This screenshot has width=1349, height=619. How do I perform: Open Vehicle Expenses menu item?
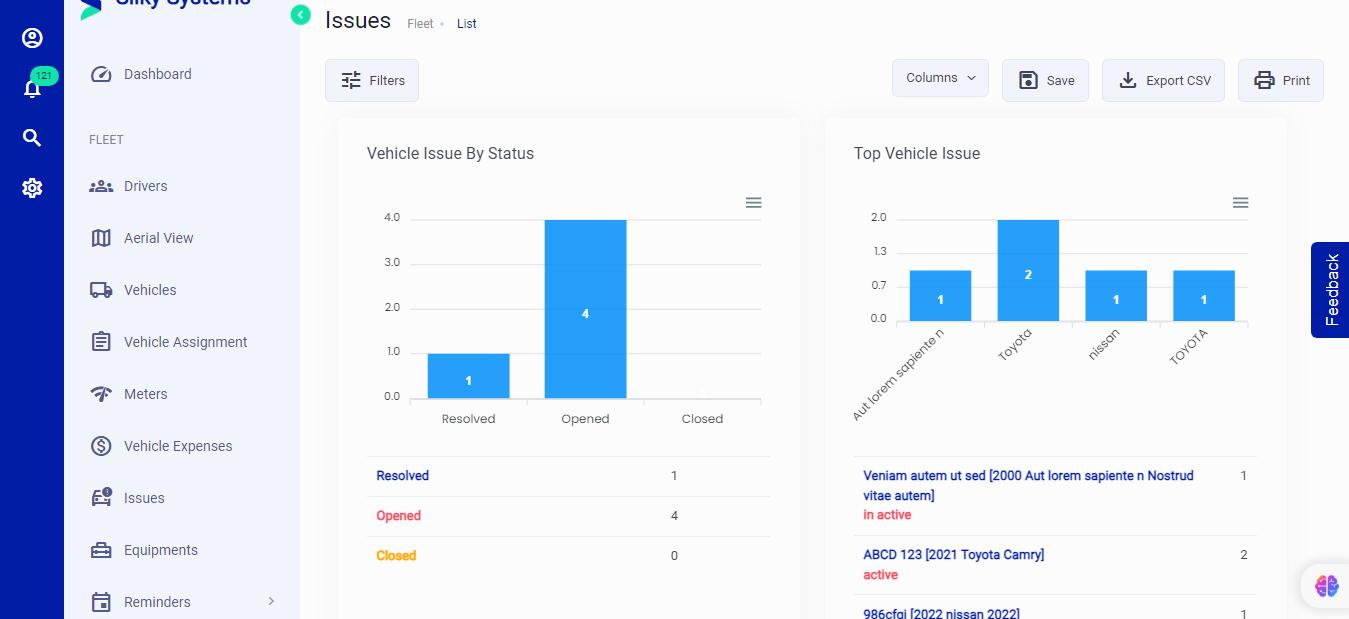pyautogui.click(x=177, y=446)
